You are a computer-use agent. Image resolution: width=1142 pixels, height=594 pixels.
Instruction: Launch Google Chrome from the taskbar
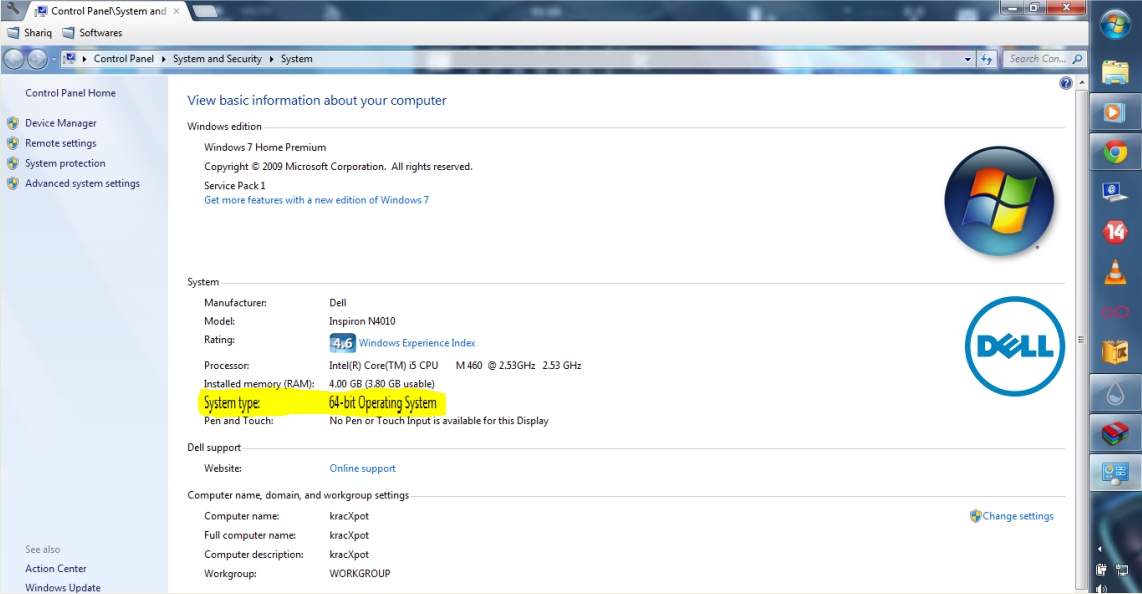(x=1115, y=152)
